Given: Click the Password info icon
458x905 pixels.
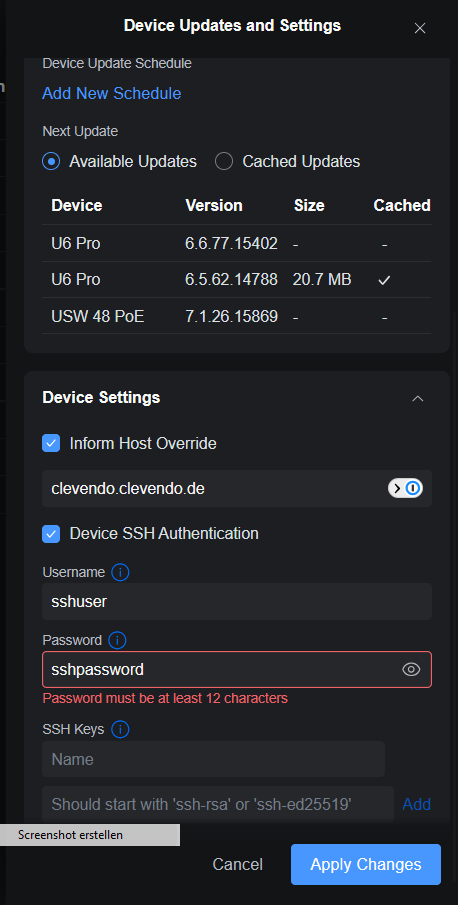Looking at the screenshot, I should [x=117, y=640].
